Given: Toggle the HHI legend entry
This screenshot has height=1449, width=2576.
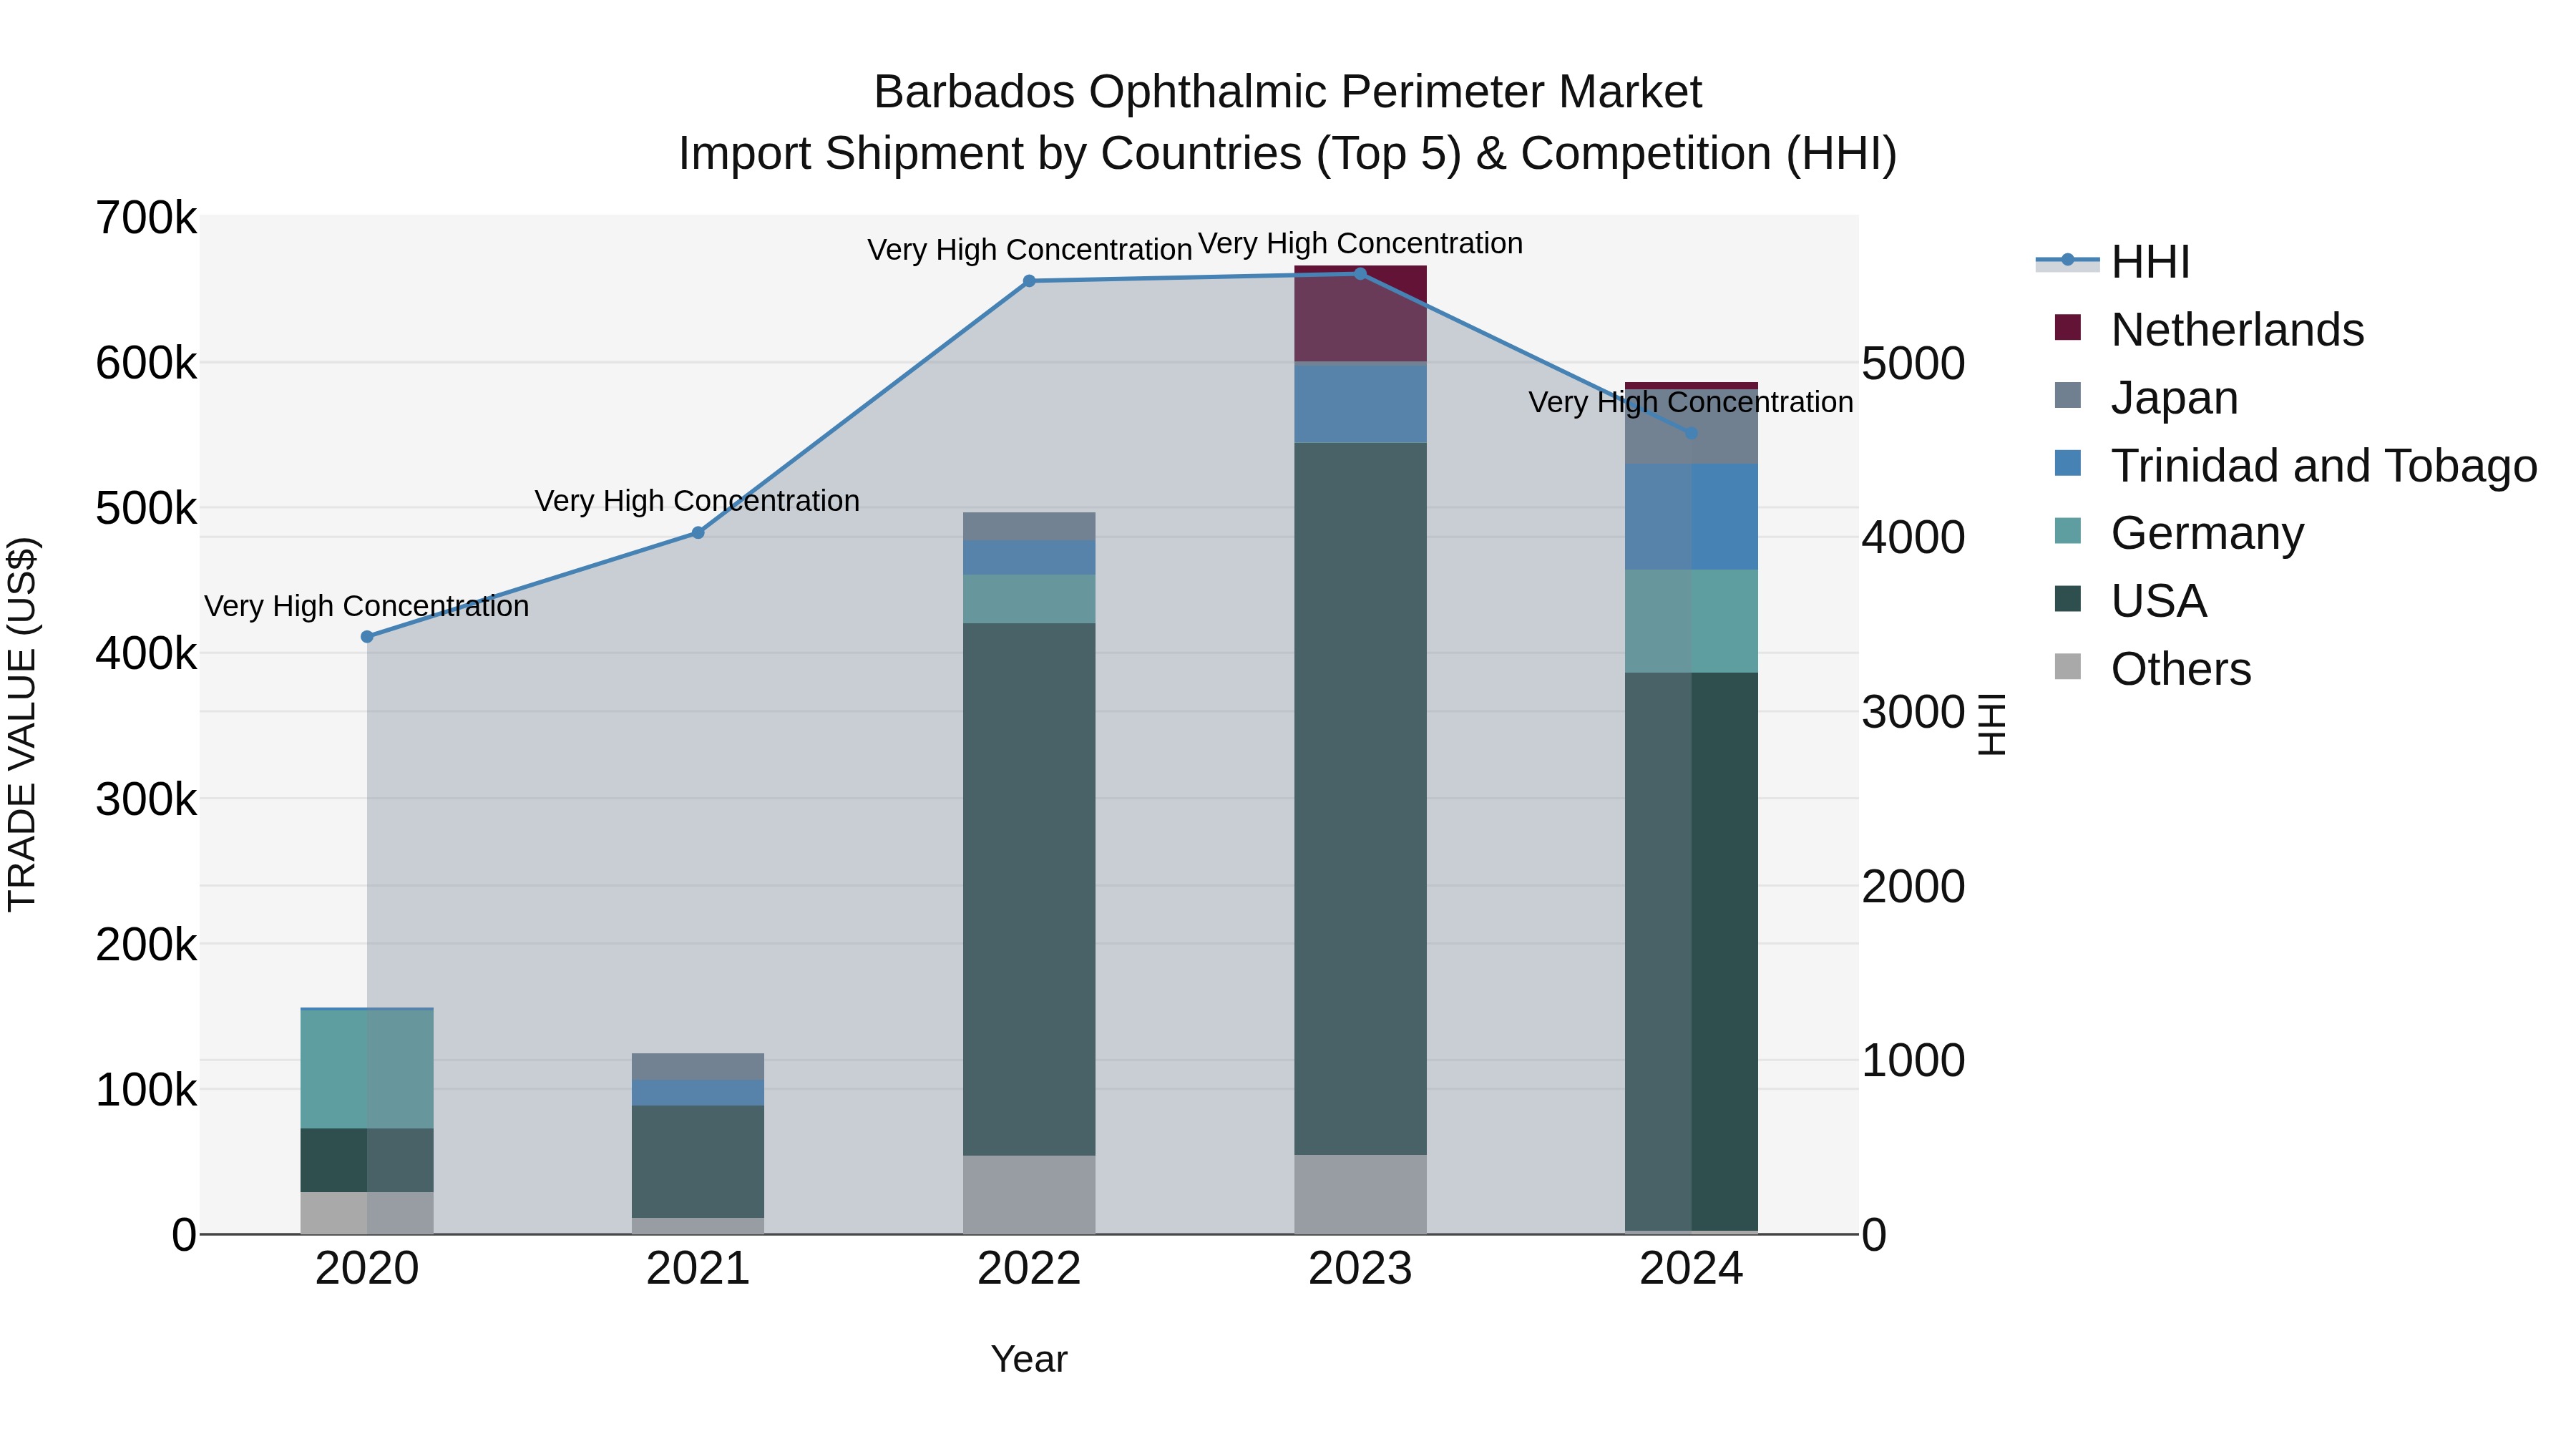Looking at the screenshot, I should (x=2113, y=262).
